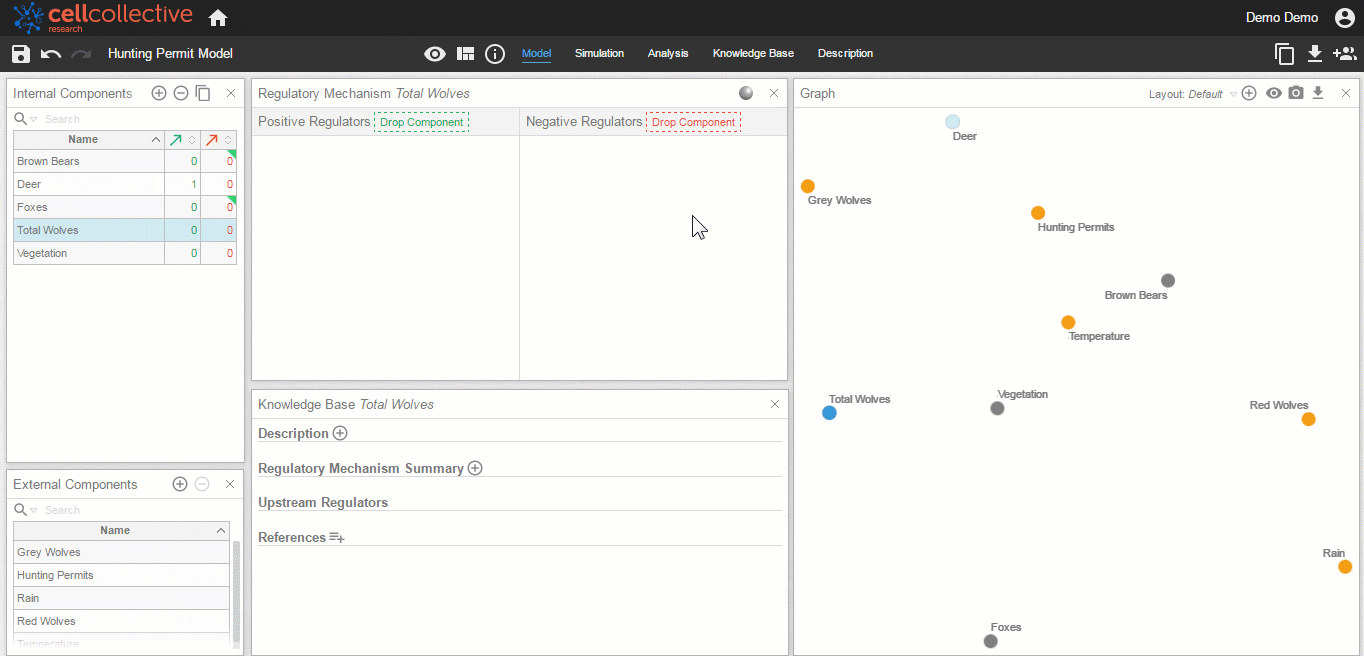Show model info with the circled i icon
Image resolution: width=1364 pixels, height=656 pixels.
[495, 54]
